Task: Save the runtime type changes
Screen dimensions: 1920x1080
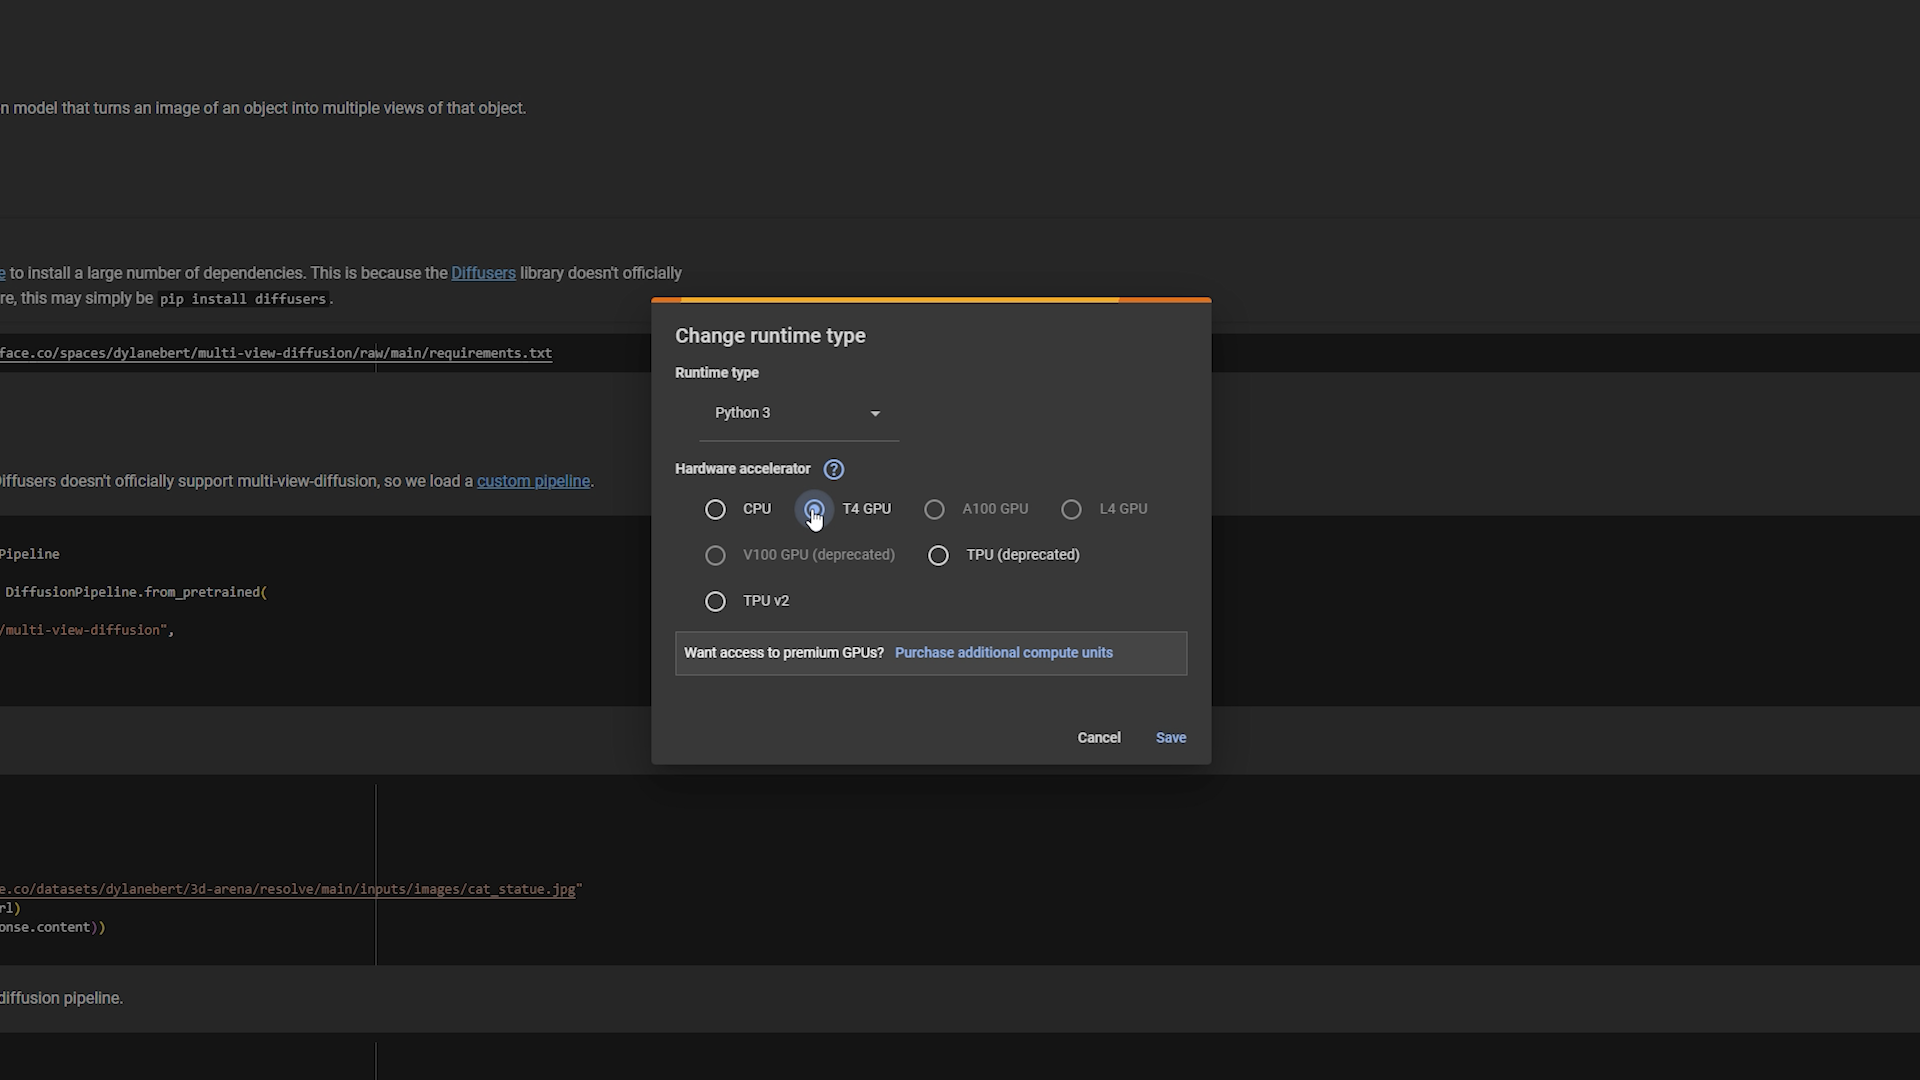Action: [1170, 737]
